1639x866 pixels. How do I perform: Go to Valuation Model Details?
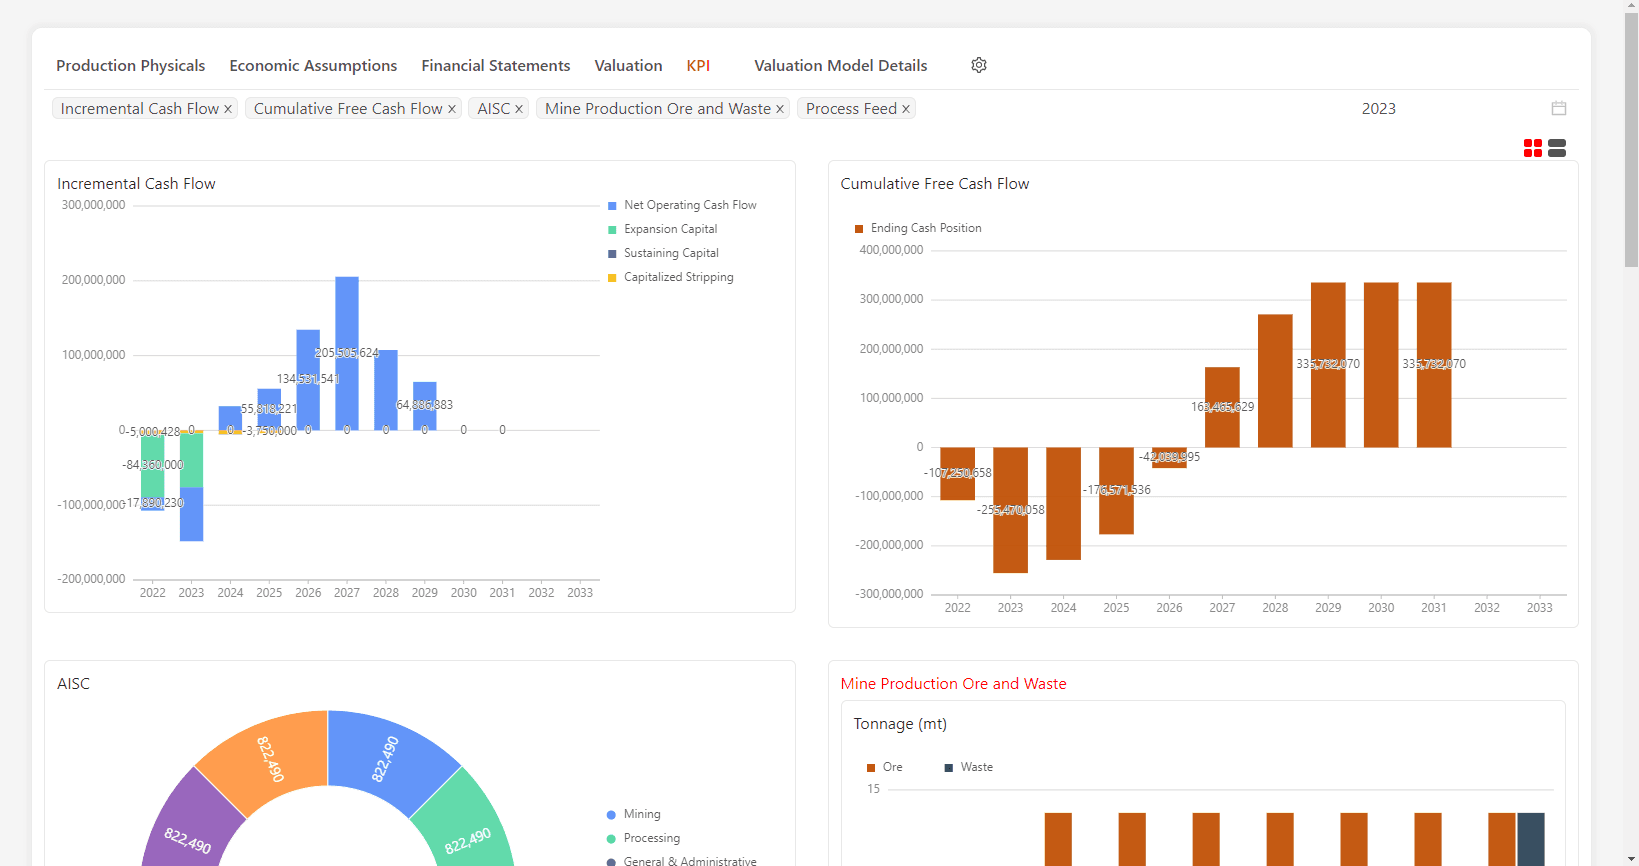840,65
